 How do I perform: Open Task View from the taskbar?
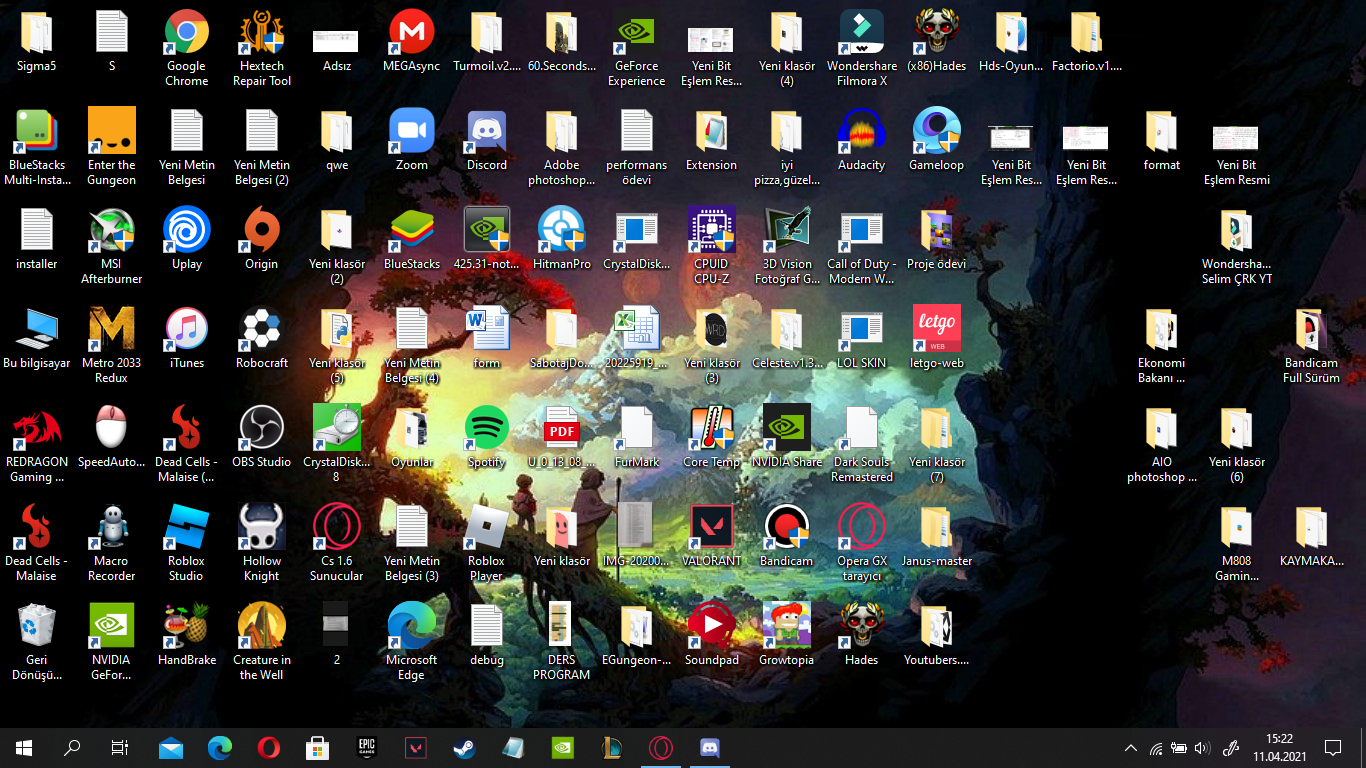tap(120, 747)
